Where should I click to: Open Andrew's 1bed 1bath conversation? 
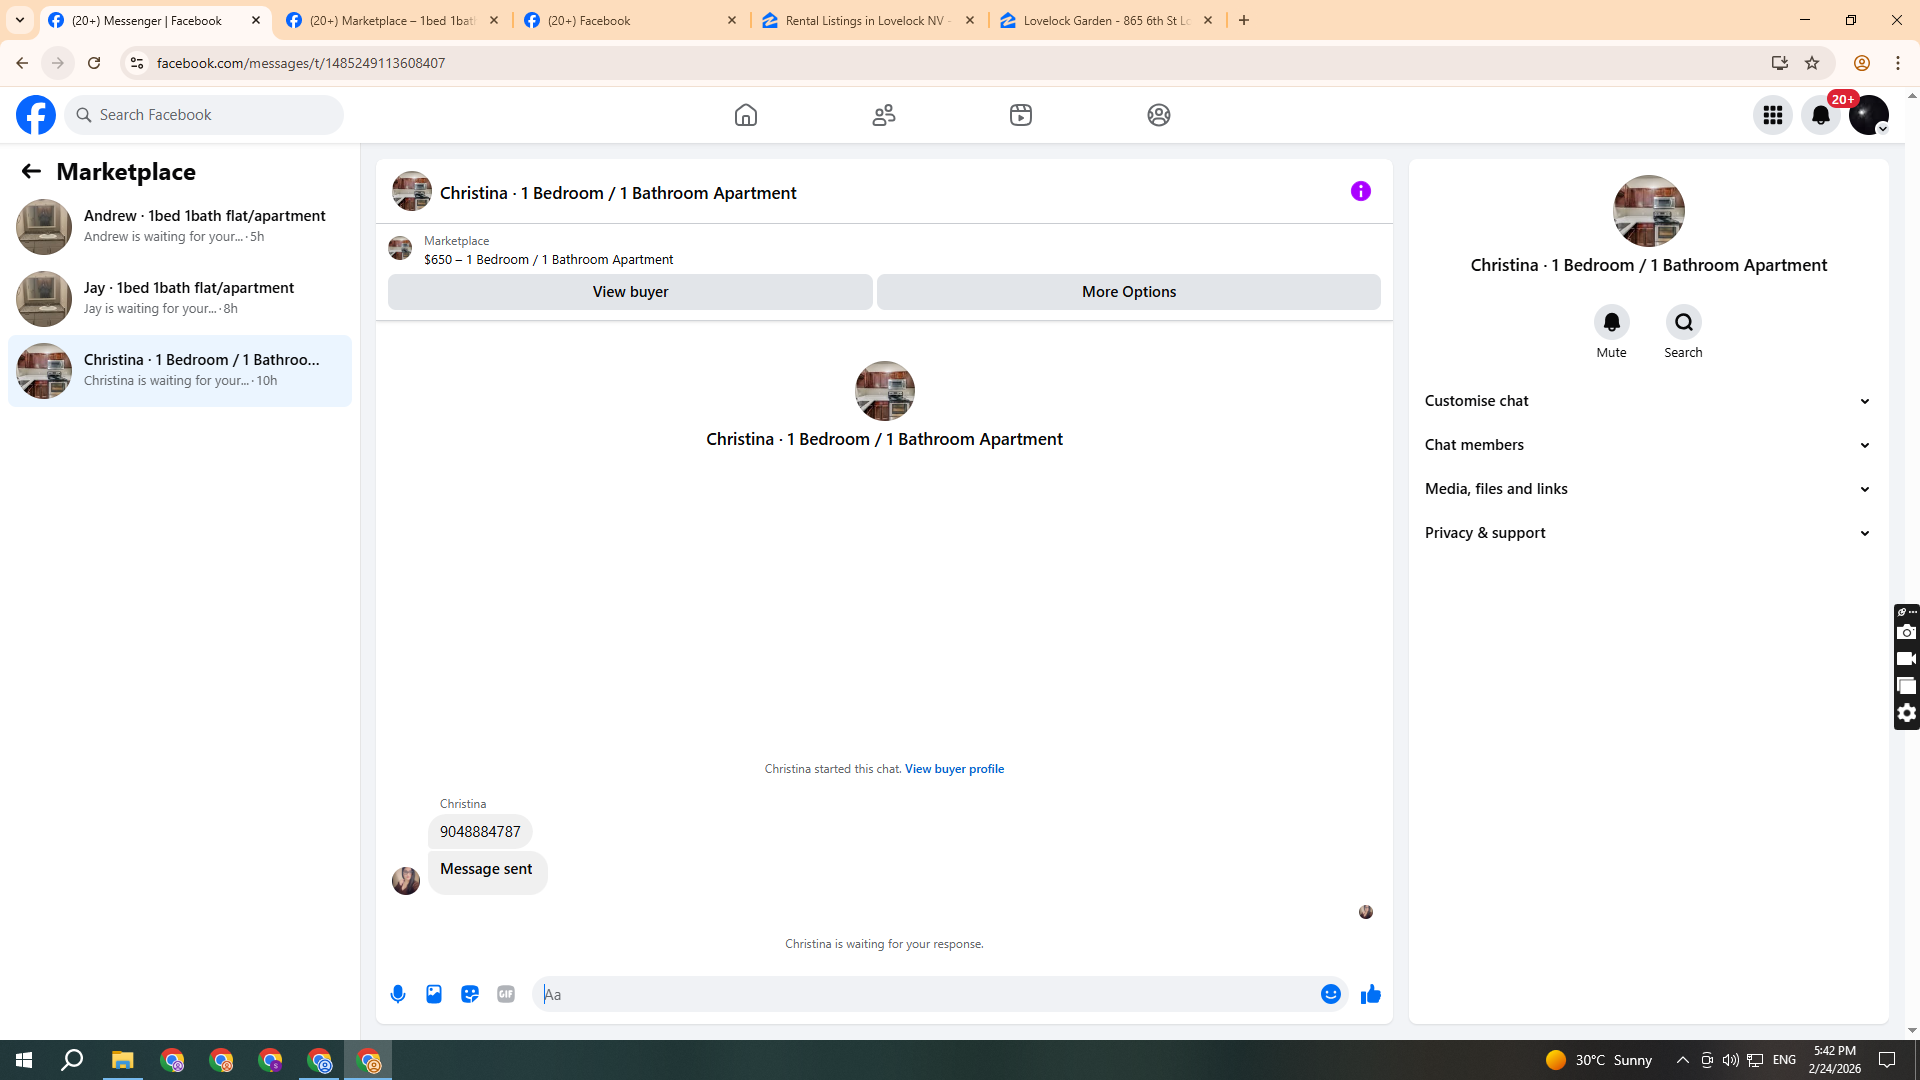tap(180, 226)
